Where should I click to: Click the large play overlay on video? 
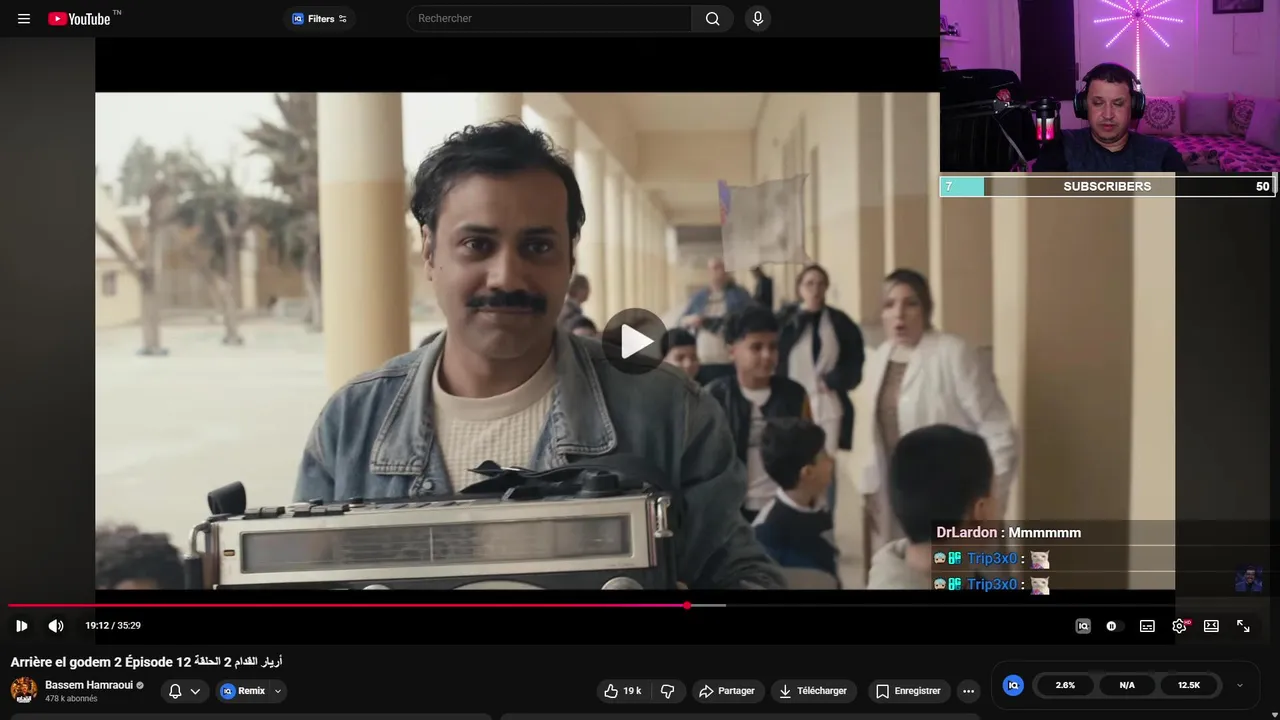pos(635,341)
